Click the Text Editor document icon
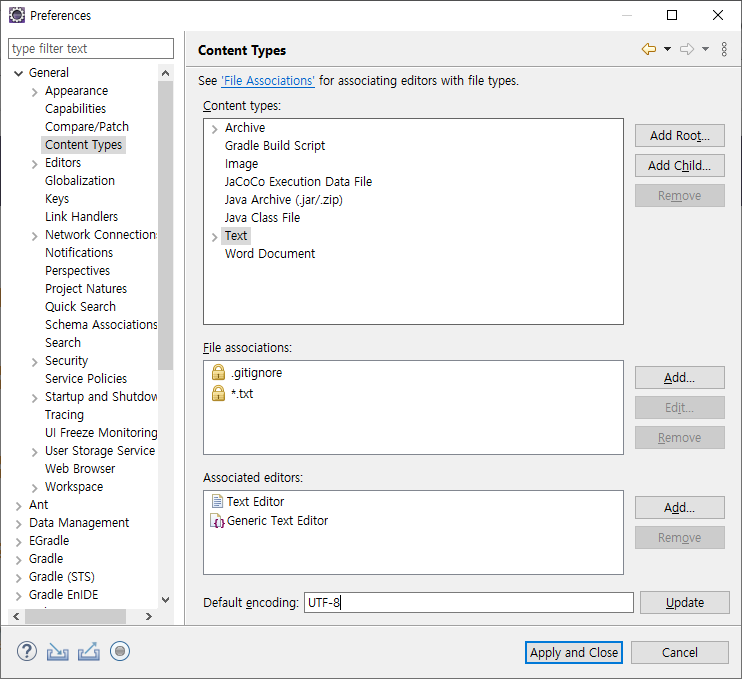The height and width of the screenshot is (679, 742). (217, 501)
